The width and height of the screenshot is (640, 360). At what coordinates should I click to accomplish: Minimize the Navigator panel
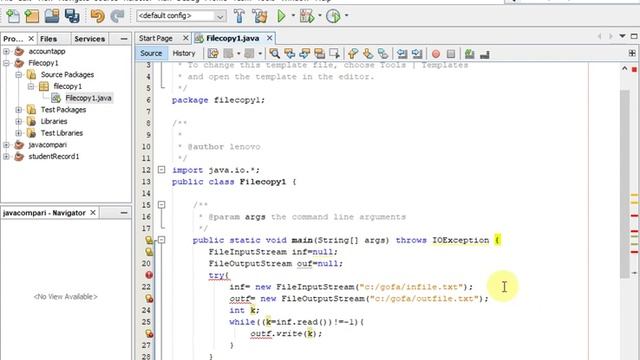124,213
